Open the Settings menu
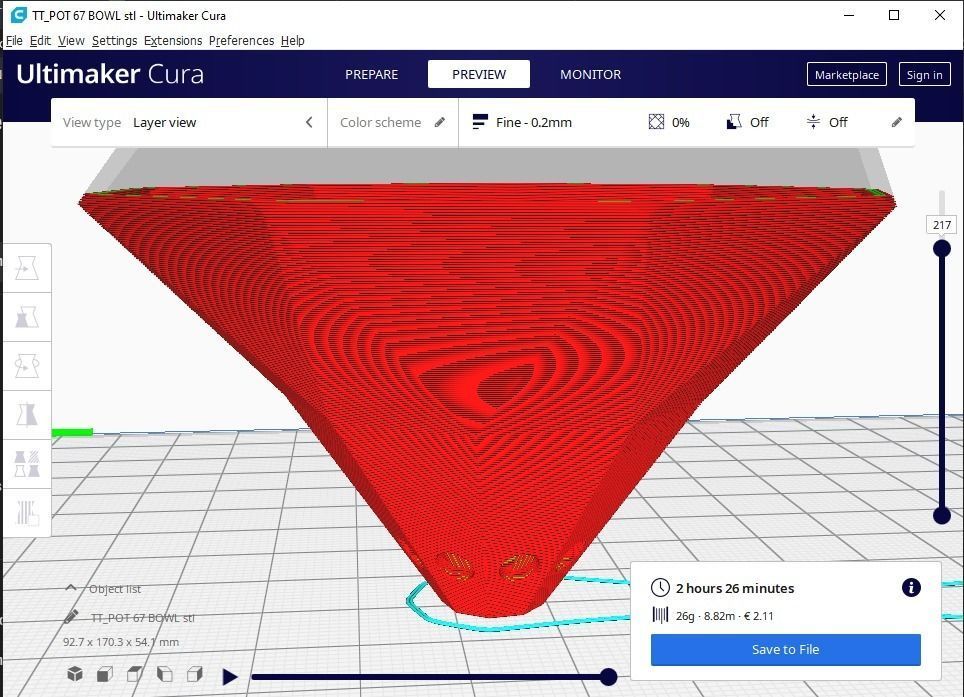The height and width of the screenshot is (697, 964). click(x=114, y=41)
